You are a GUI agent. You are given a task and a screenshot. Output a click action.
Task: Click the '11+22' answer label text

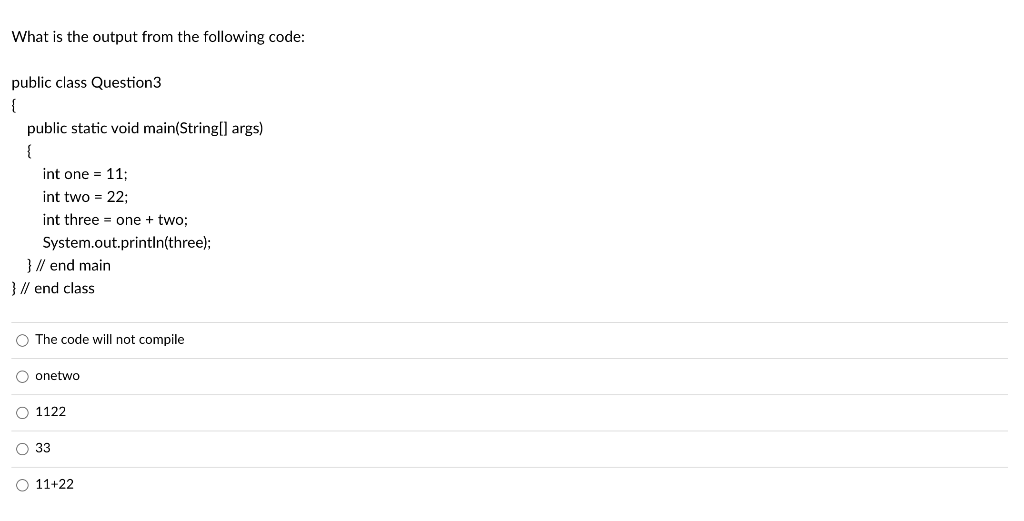54,484
